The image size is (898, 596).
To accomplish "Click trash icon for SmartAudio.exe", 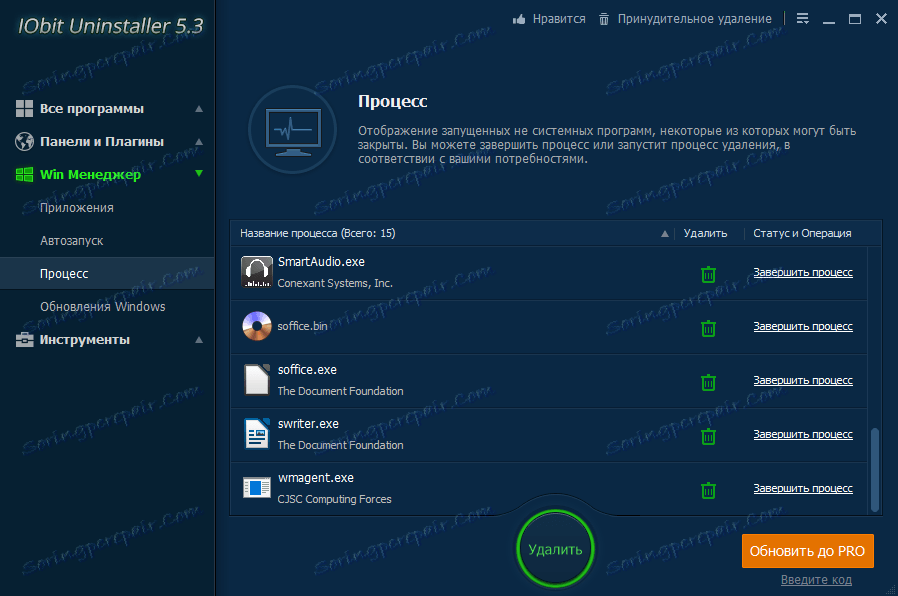I will point(708,274).
